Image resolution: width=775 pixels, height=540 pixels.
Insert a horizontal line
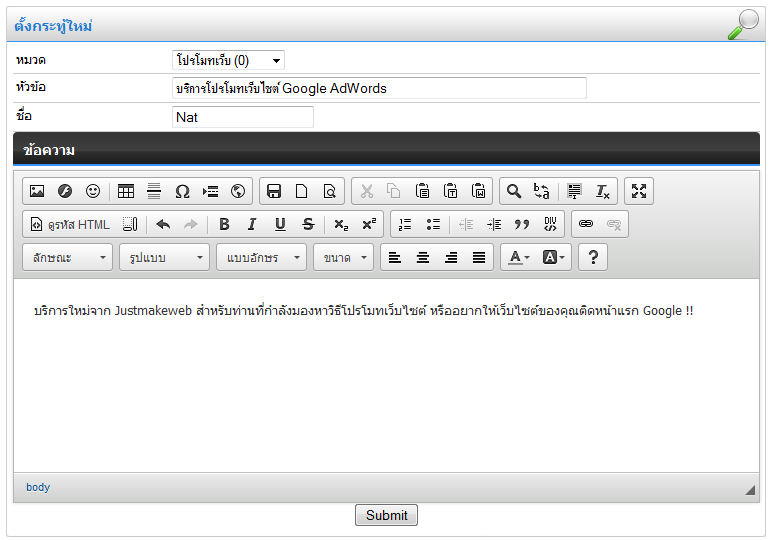pos(154,191)
